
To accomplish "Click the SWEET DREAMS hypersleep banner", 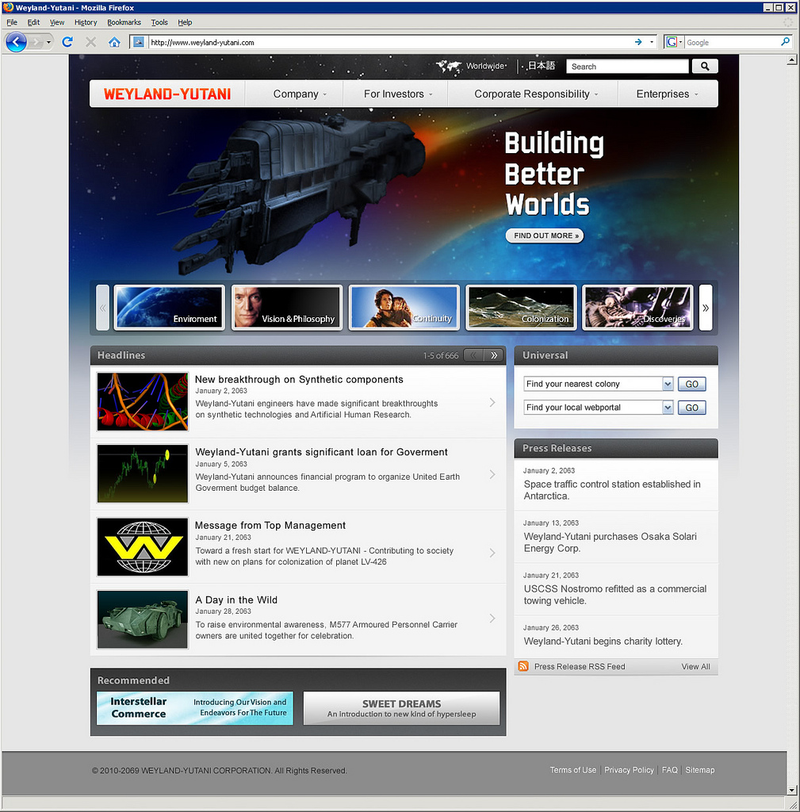I will [x=401, y=708].
